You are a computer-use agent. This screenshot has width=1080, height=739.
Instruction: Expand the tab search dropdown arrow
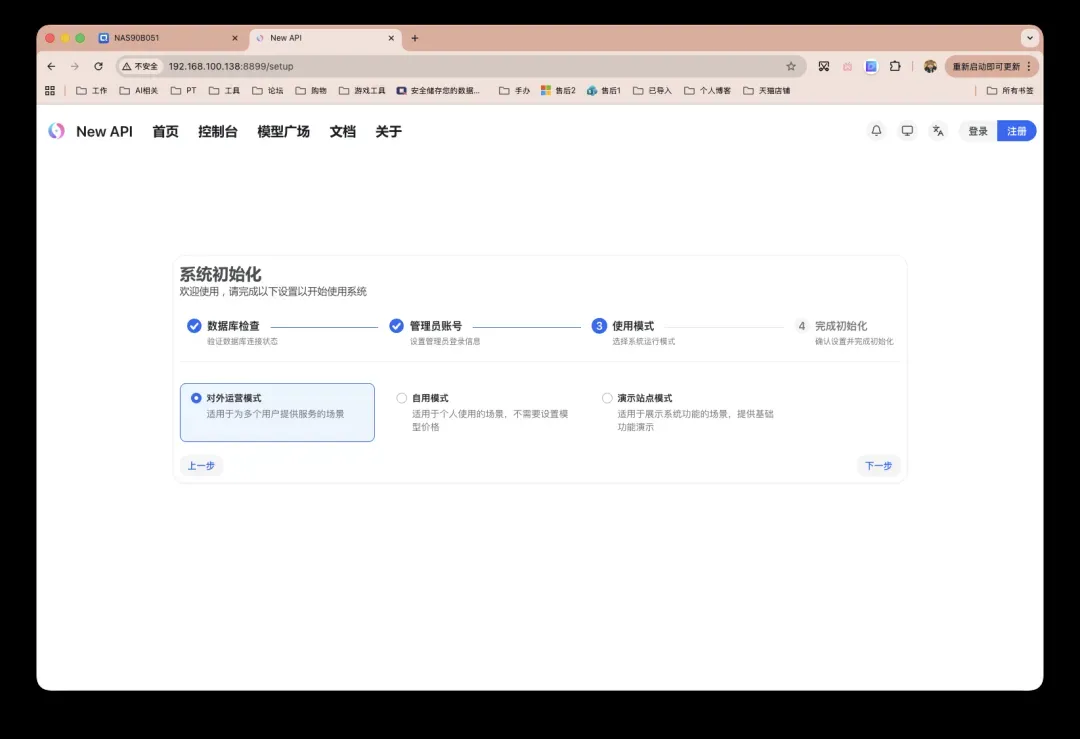coord(1029,38)
